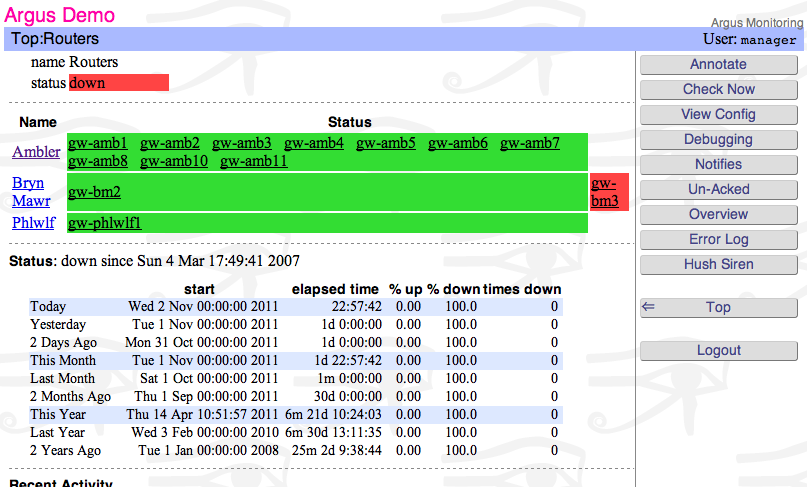Open the gw-bm2 router link
Image resolution: width=807 pixels, height=487 pixels.
coord(94,192)
